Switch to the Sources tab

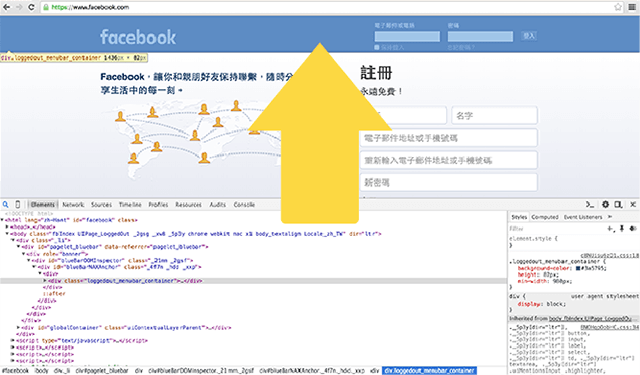tap(101, 204)
